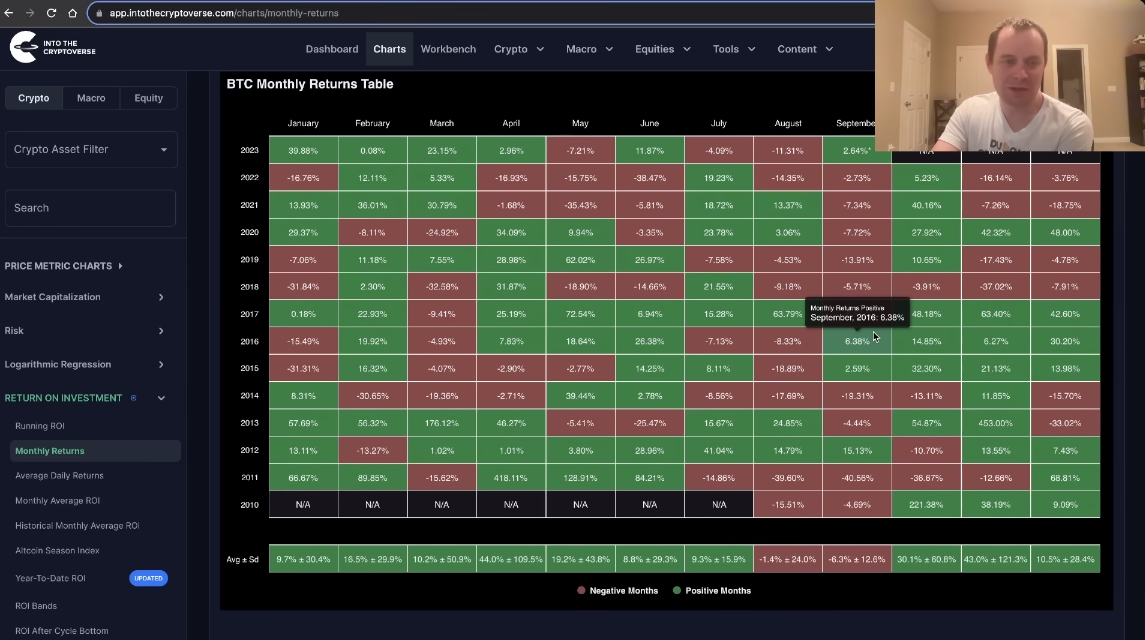Click the sidebar Search field

(91, 208)
